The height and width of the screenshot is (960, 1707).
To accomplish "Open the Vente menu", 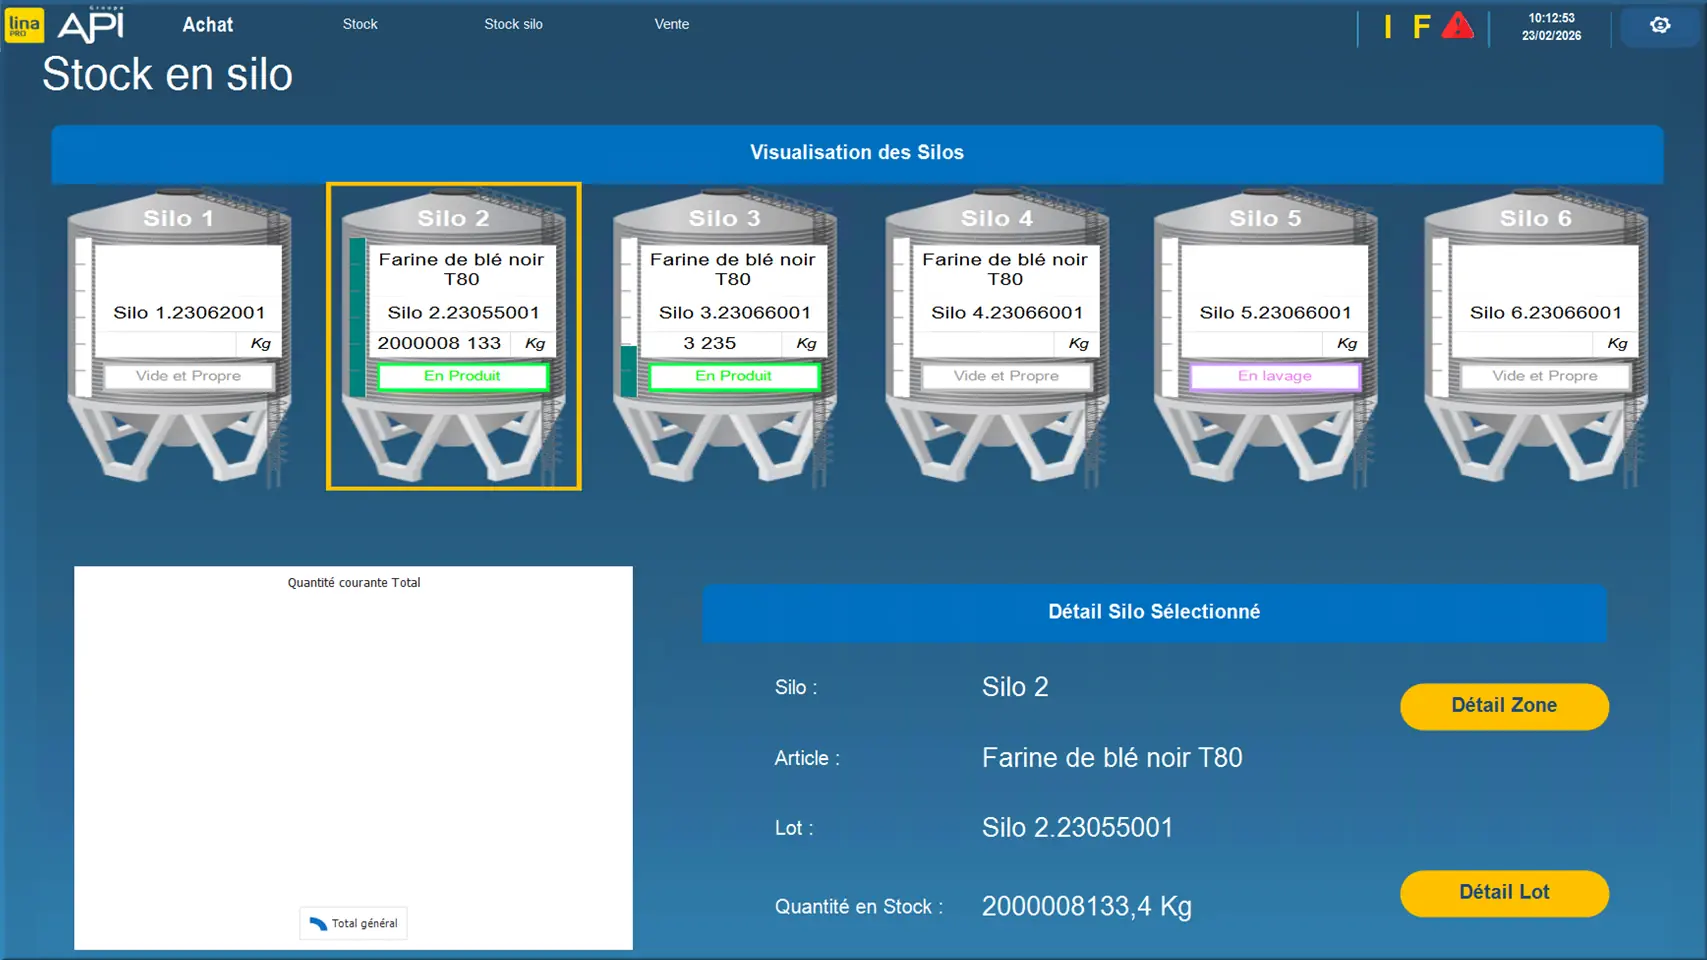I will [671, 24].
